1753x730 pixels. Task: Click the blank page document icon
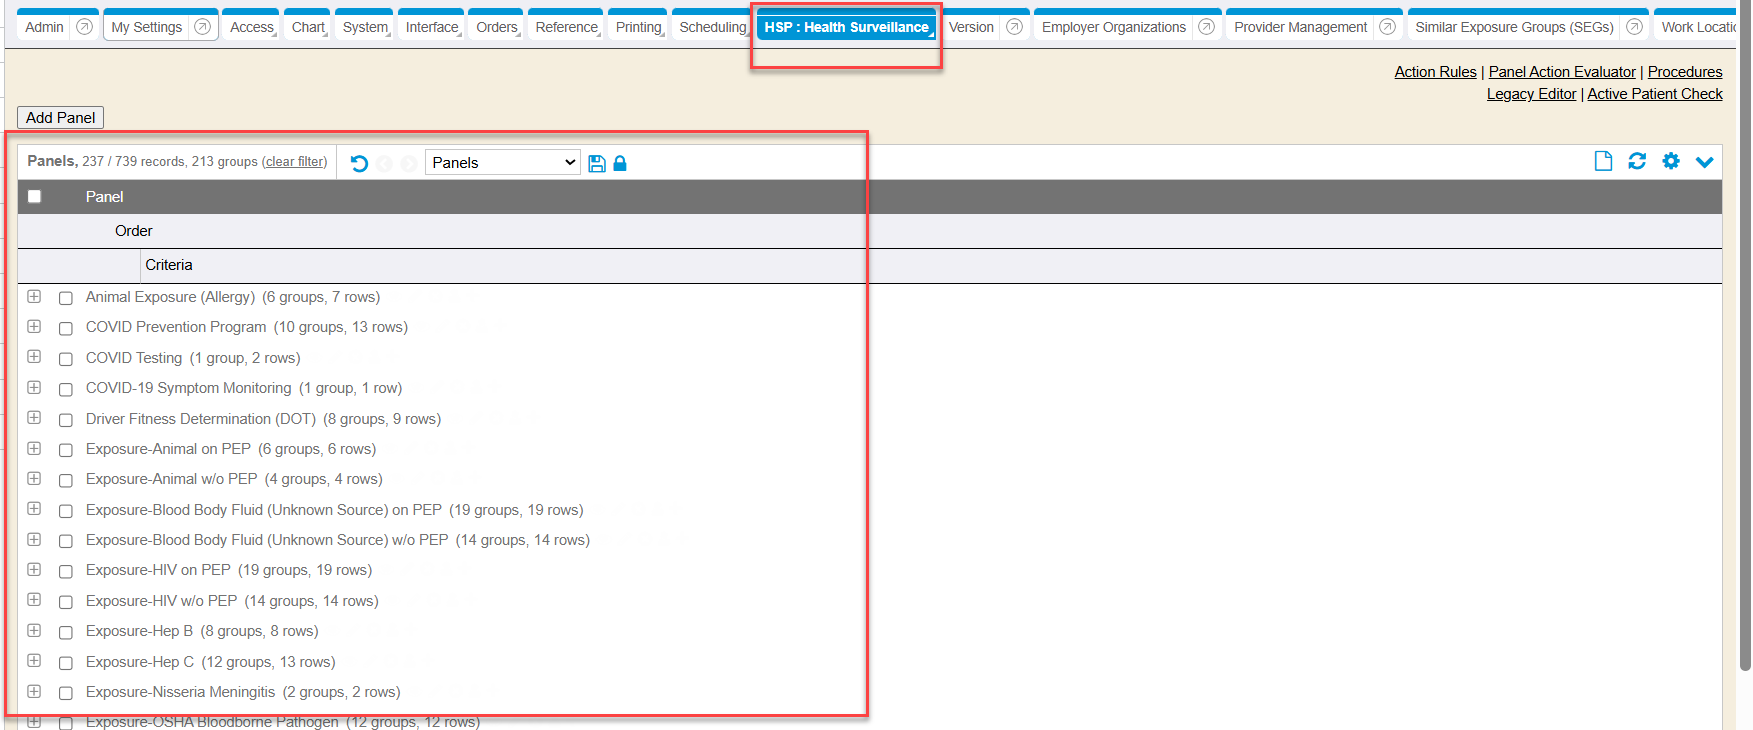click(x=1603, y=161)
